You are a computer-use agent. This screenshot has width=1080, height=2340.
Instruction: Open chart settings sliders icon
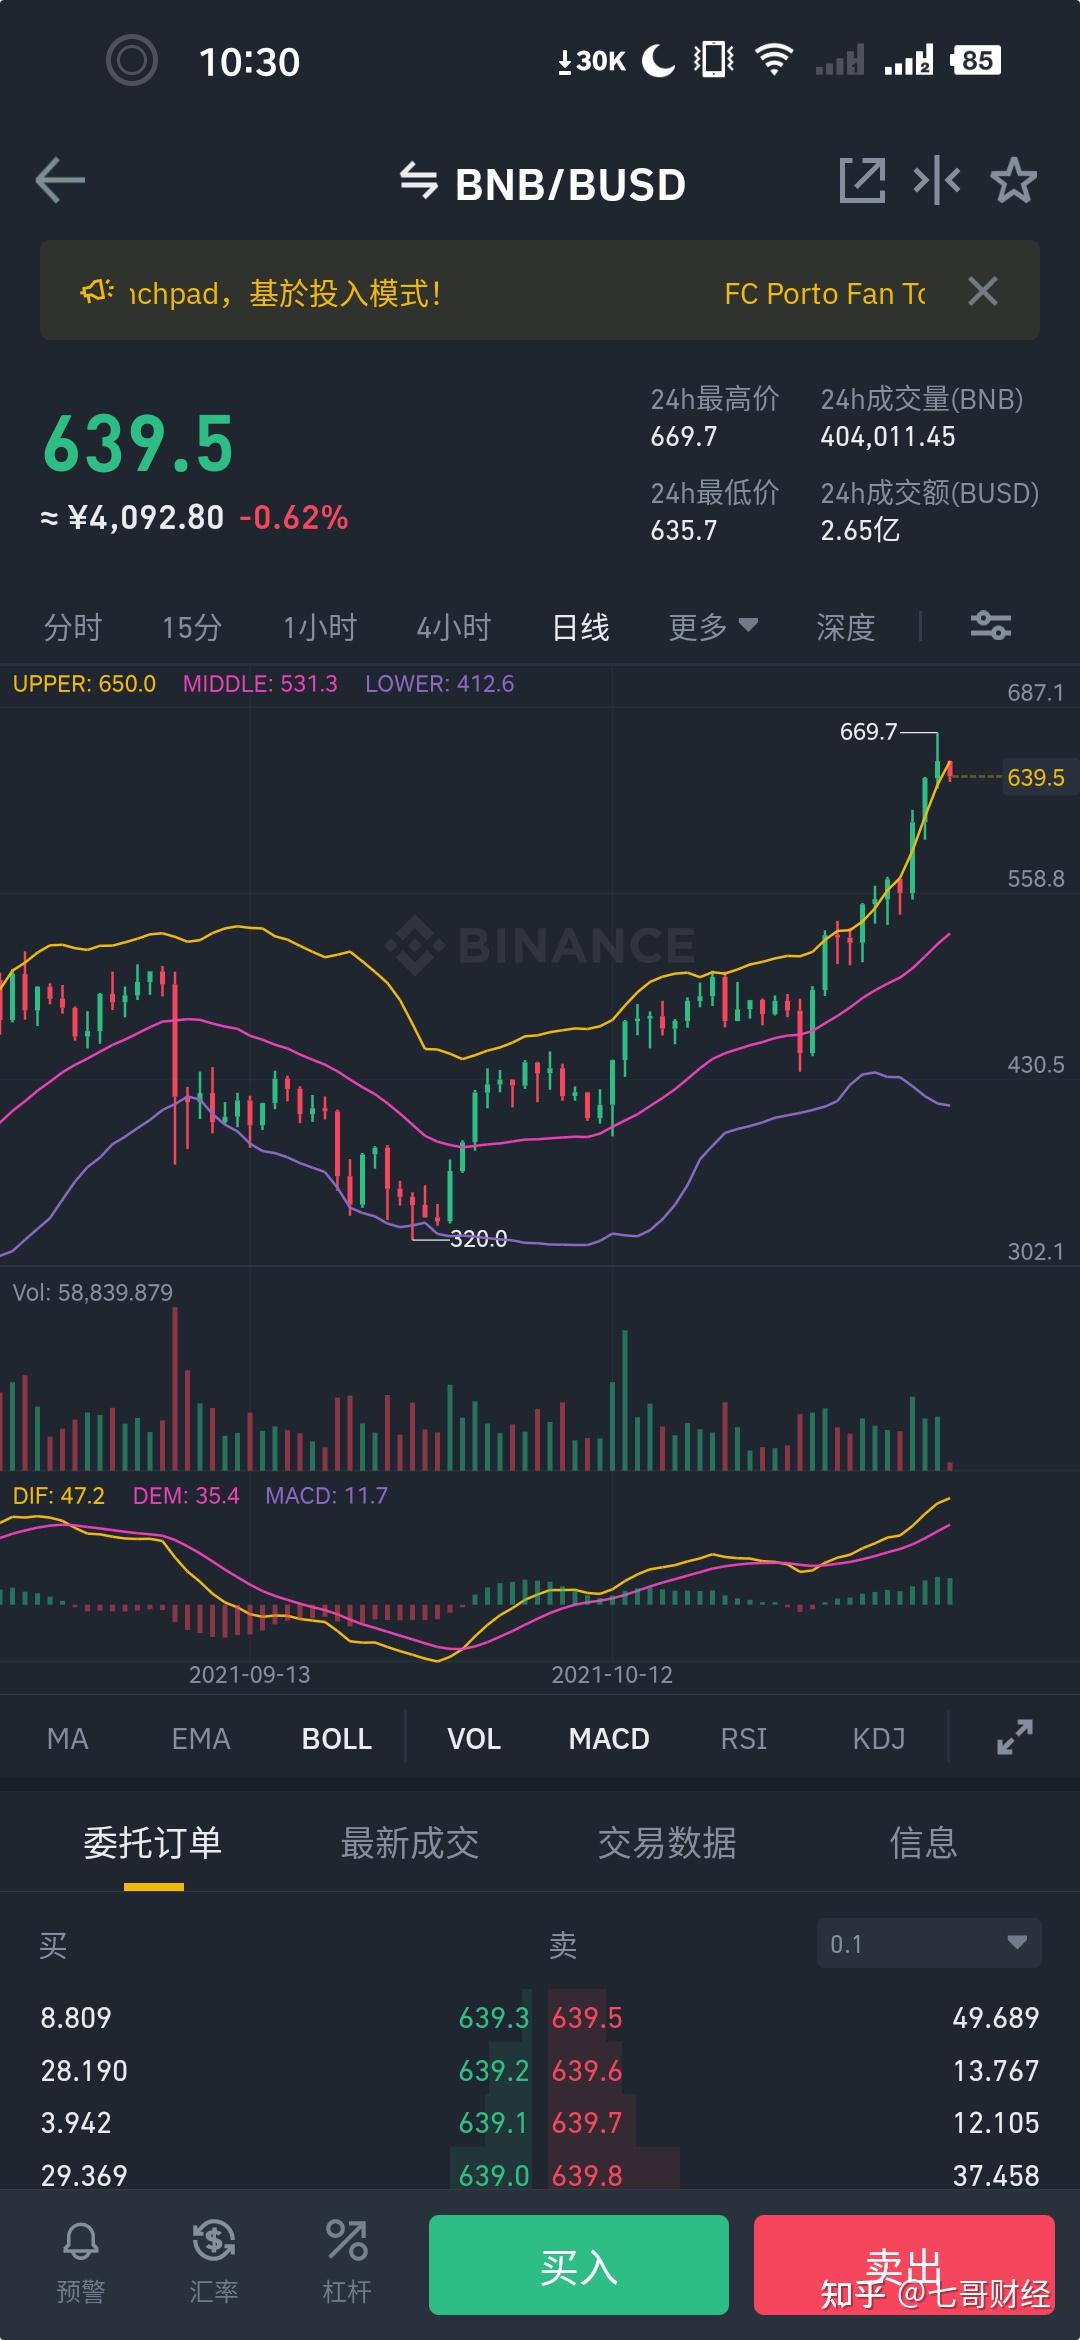point(991,626)
